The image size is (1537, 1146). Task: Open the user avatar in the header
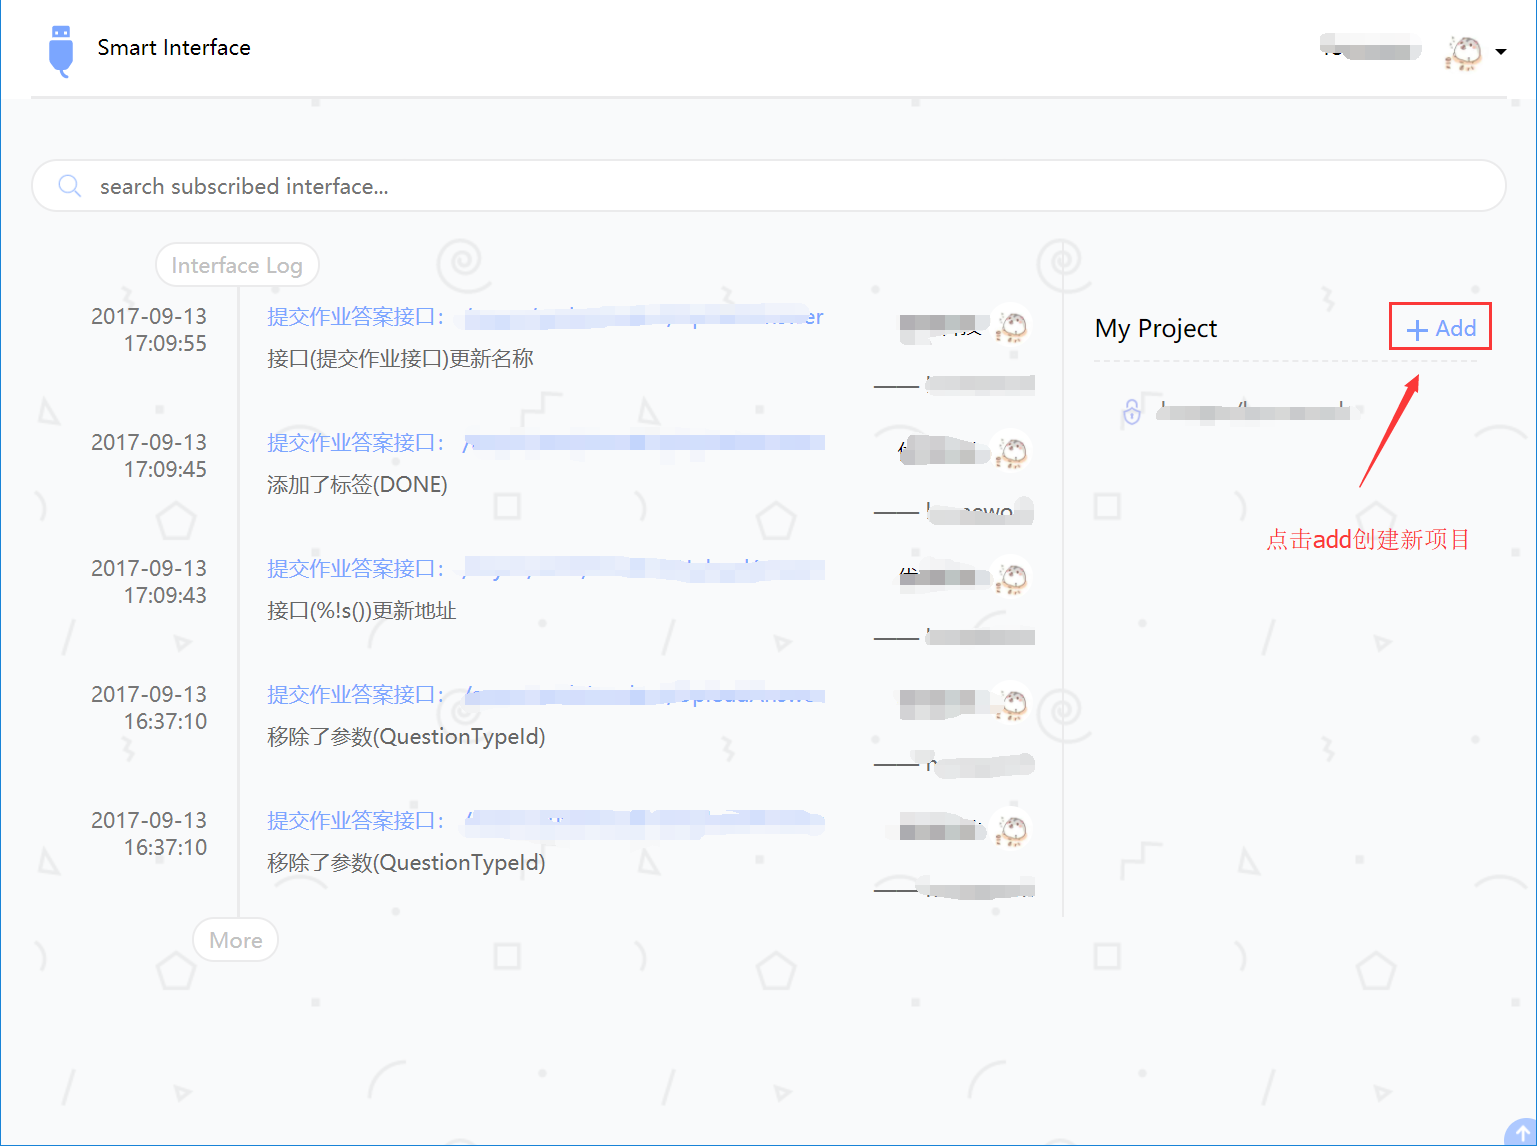click(1463, 52)
